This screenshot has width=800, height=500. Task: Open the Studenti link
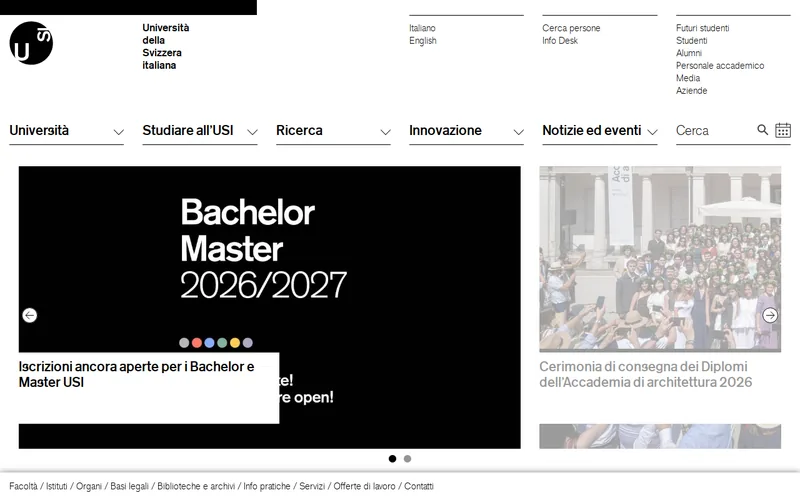pyautogui.click(x=691, y=41)
